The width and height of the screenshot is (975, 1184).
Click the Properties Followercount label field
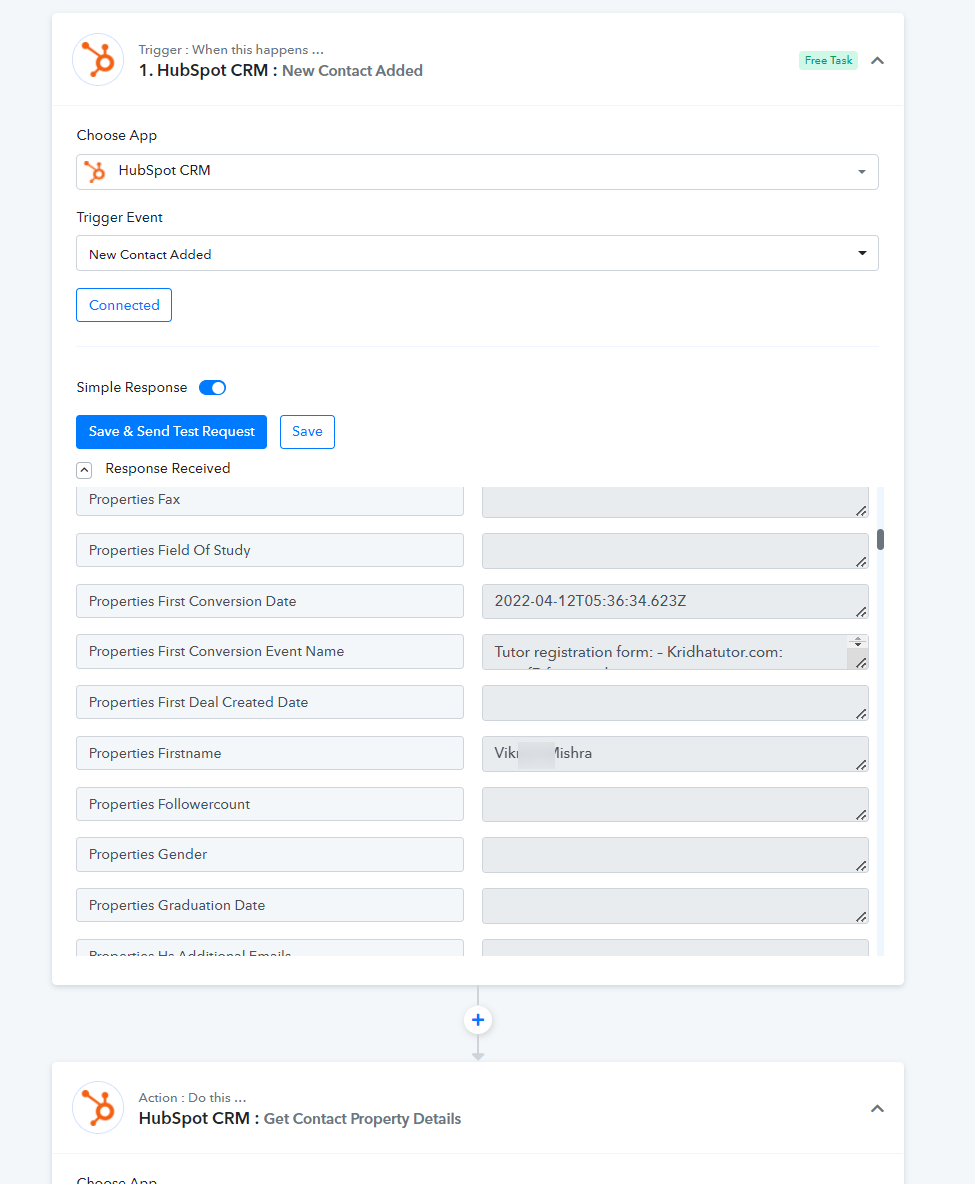[270, 804]
